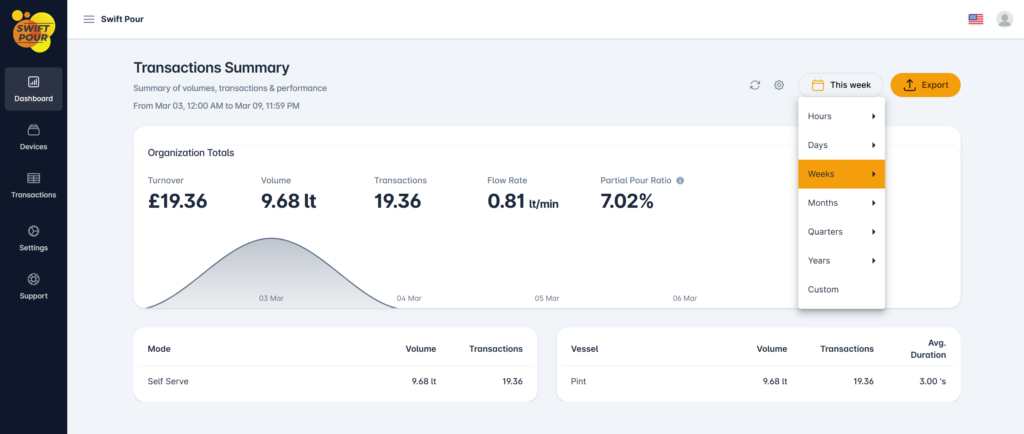Viewport: 1024px width, 434px height.
Task: Open the user profile avatar
Action: click(x=1004, y=19)
